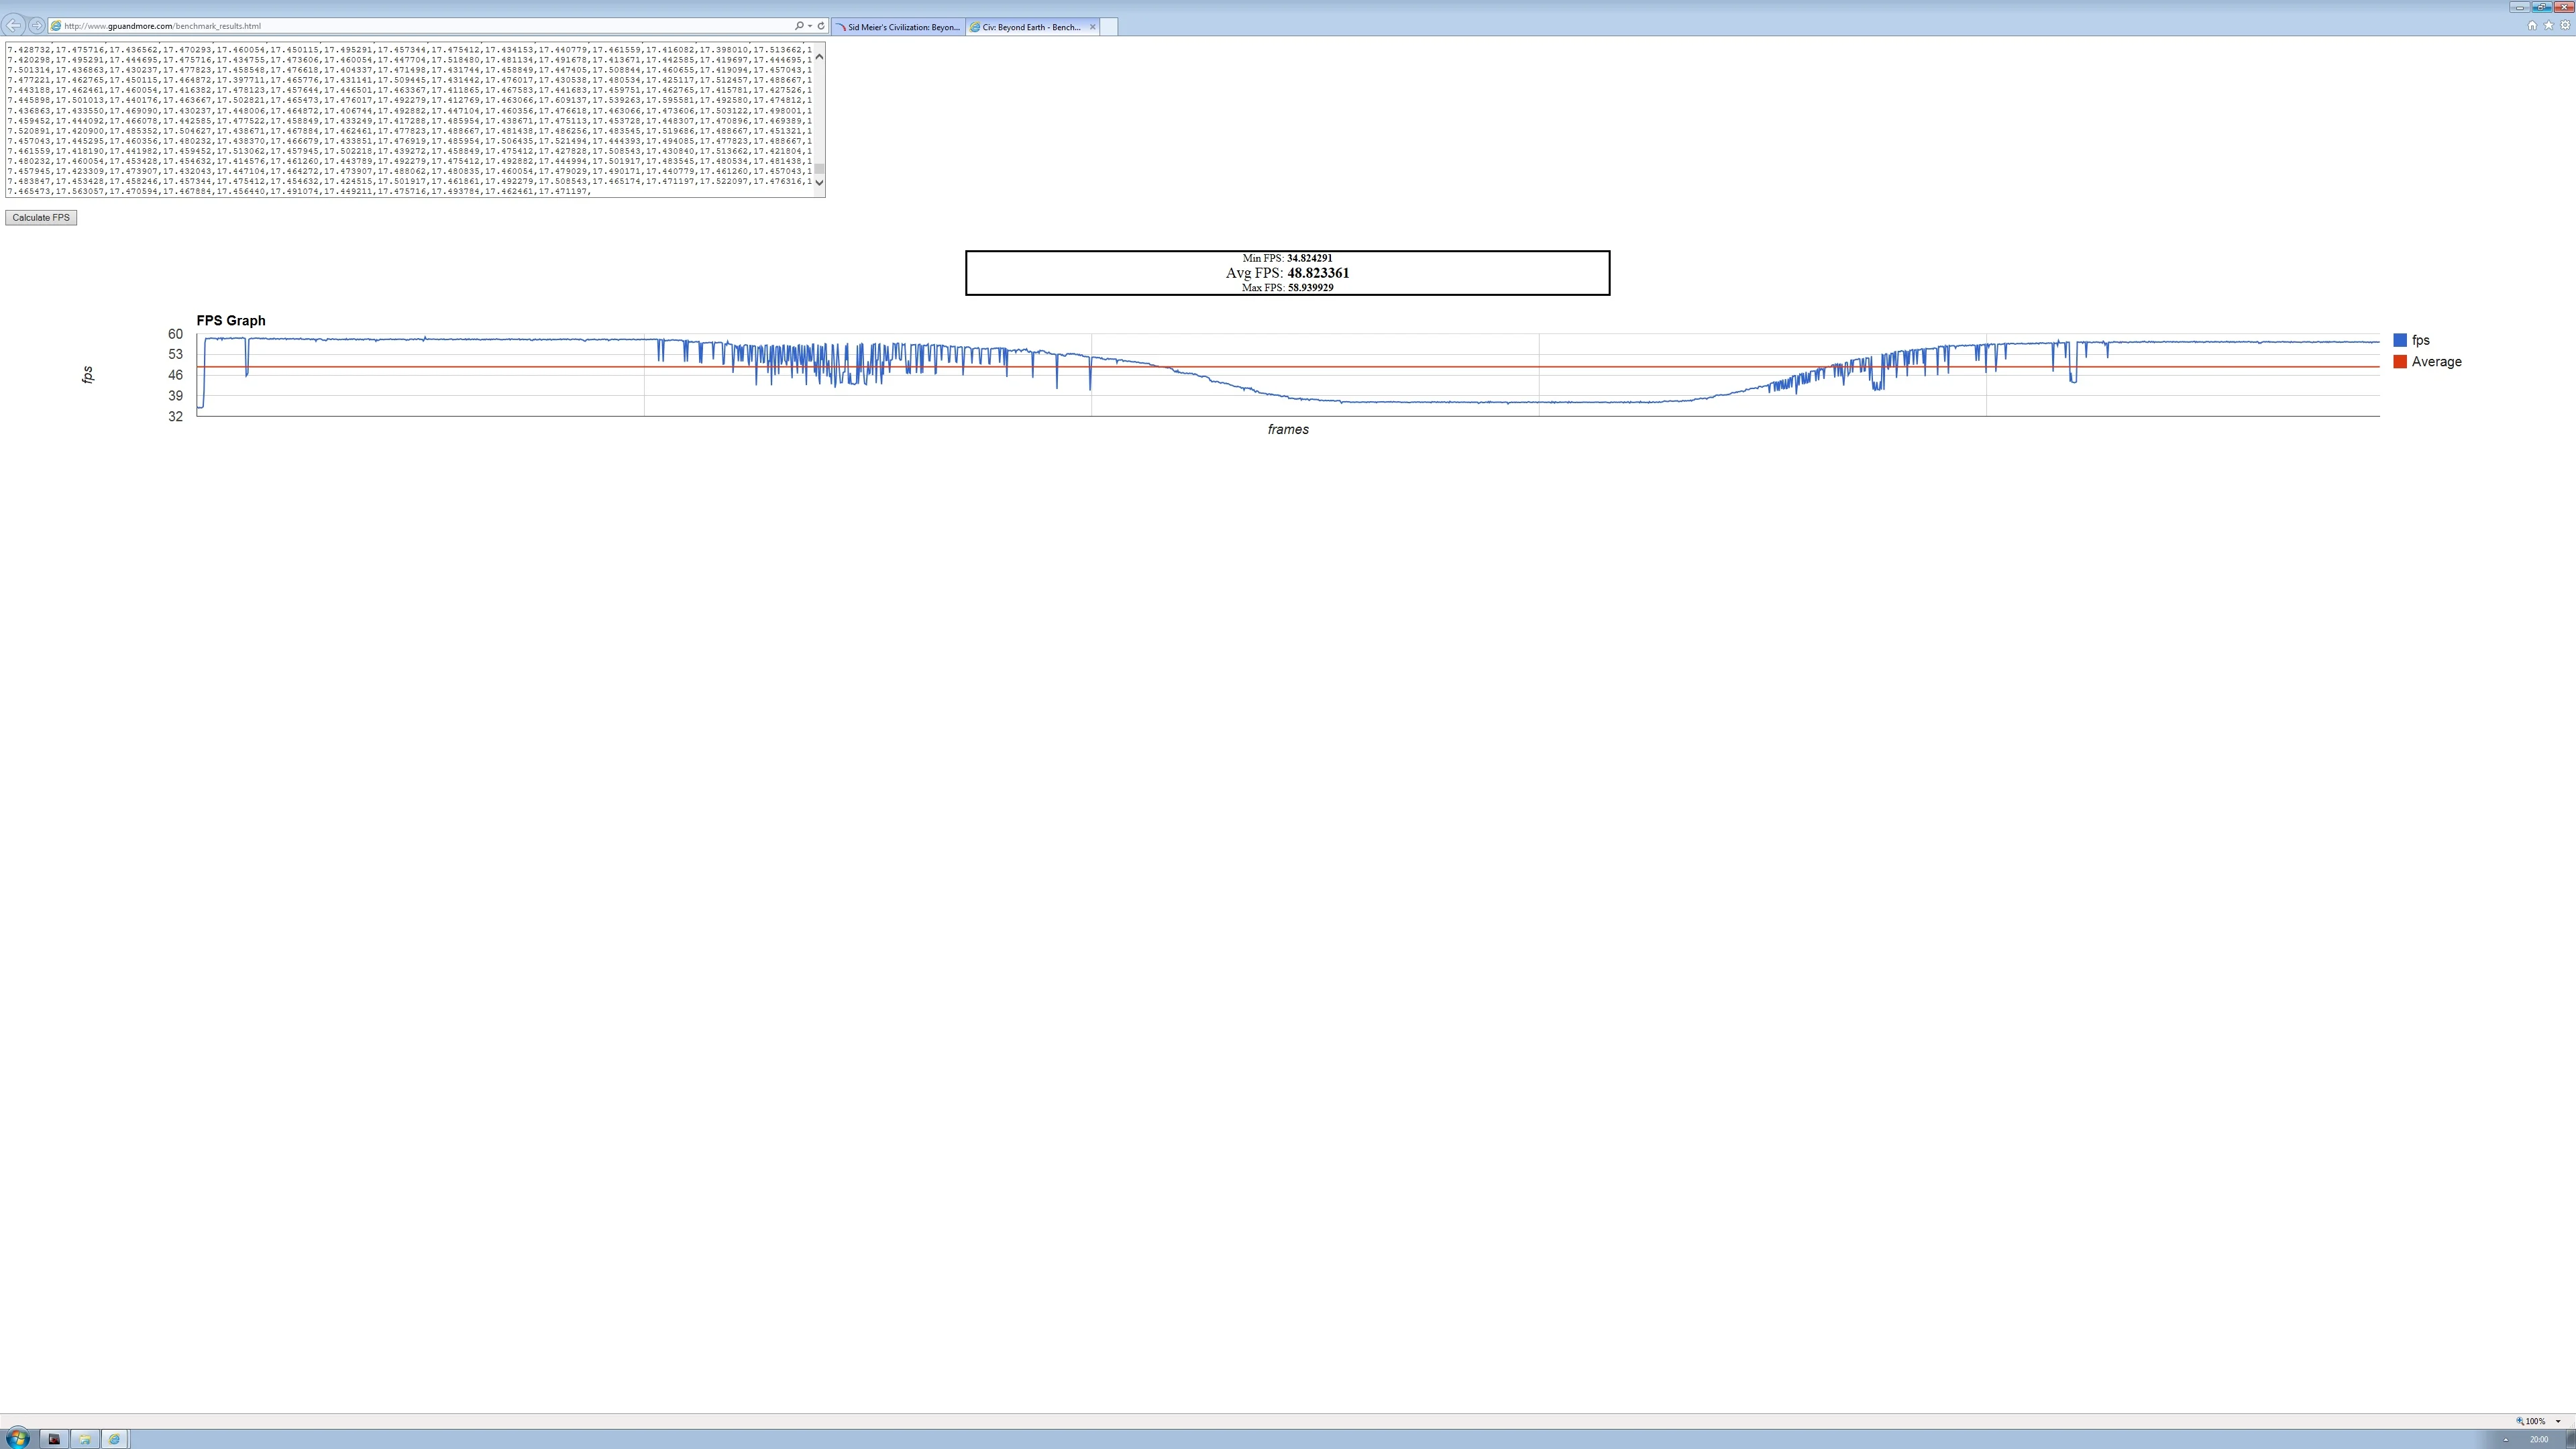Open the 100% zoom level dropdown
Screen dimensions: 2576x1449
coord(2558,1421)
